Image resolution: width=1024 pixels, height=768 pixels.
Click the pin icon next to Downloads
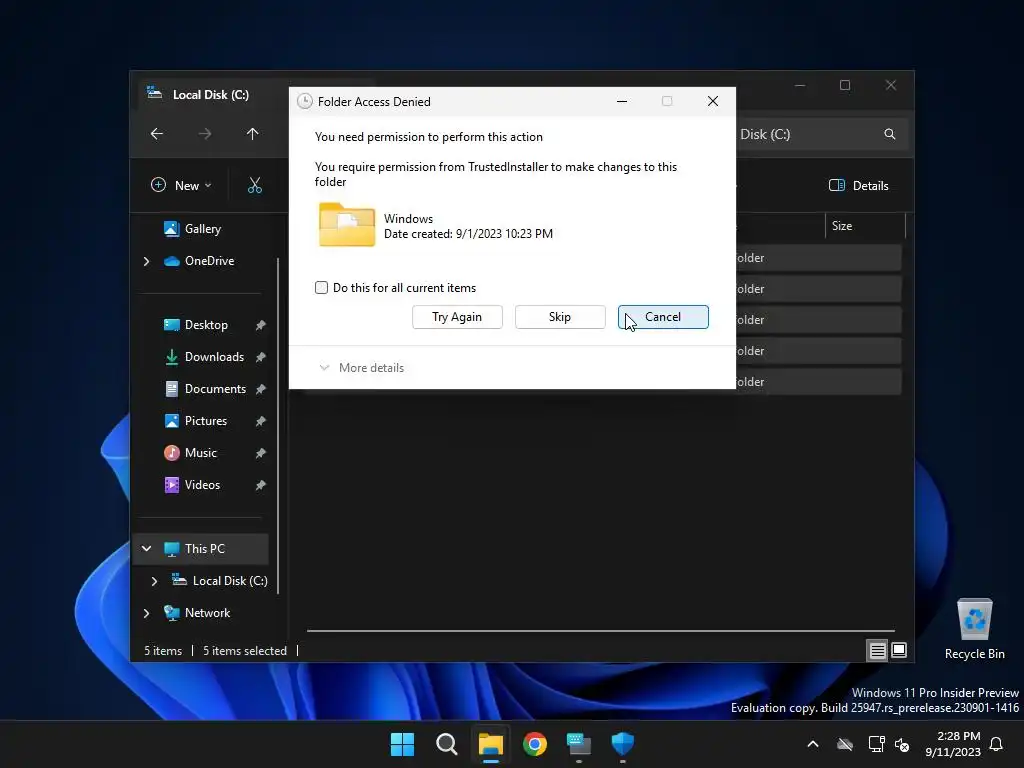click(261, 357)
